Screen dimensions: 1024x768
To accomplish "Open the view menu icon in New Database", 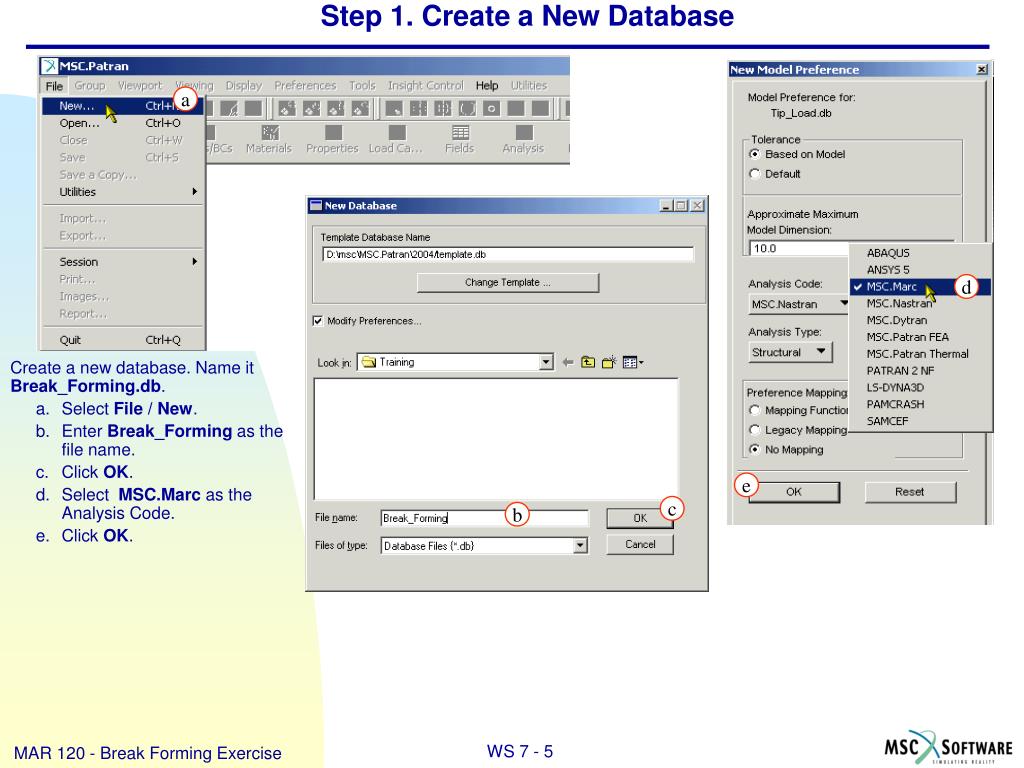I will coord(632,362).
